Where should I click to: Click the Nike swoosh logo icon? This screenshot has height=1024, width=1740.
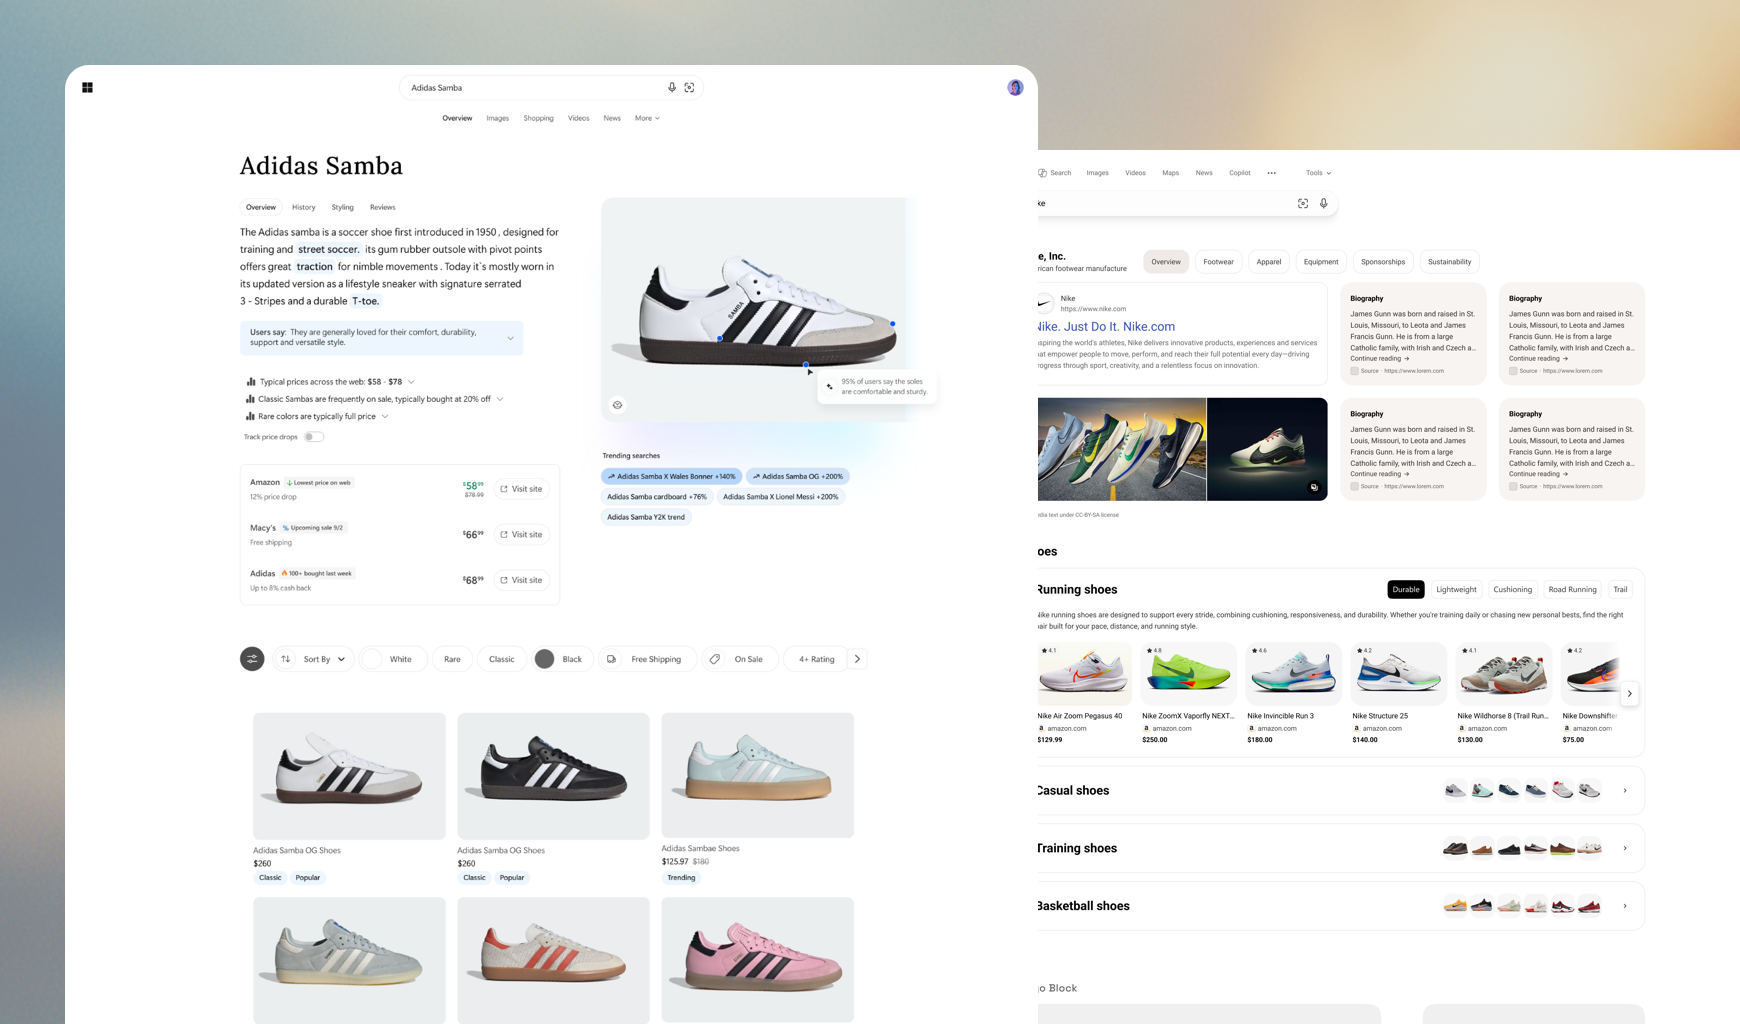[1045, 303]
